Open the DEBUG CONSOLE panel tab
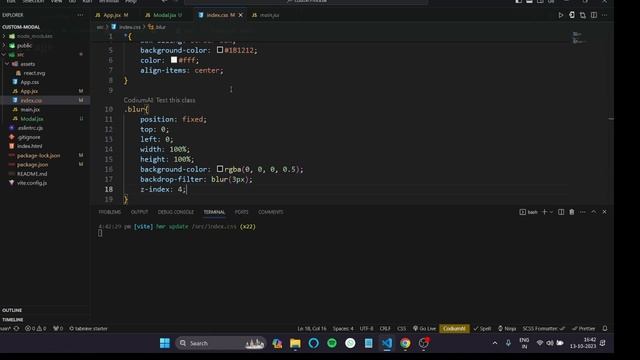Screen dimensions: 640x360 (x=176, y=212)
